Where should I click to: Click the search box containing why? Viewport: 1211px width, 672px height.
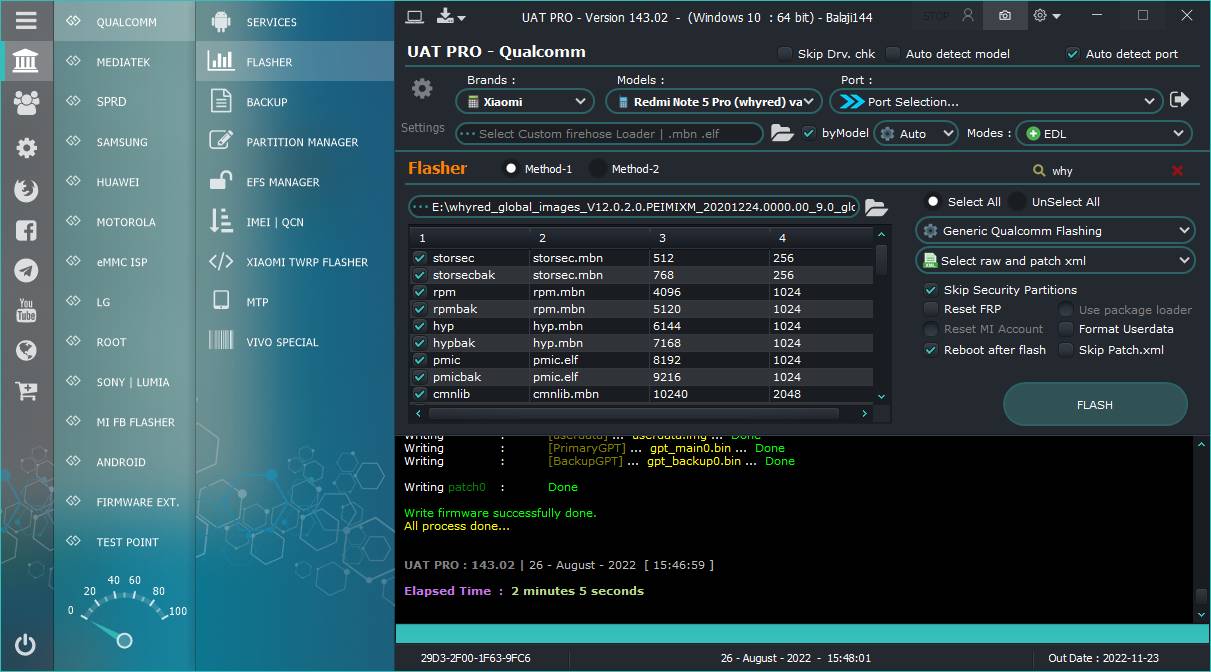pos(1107,171)
